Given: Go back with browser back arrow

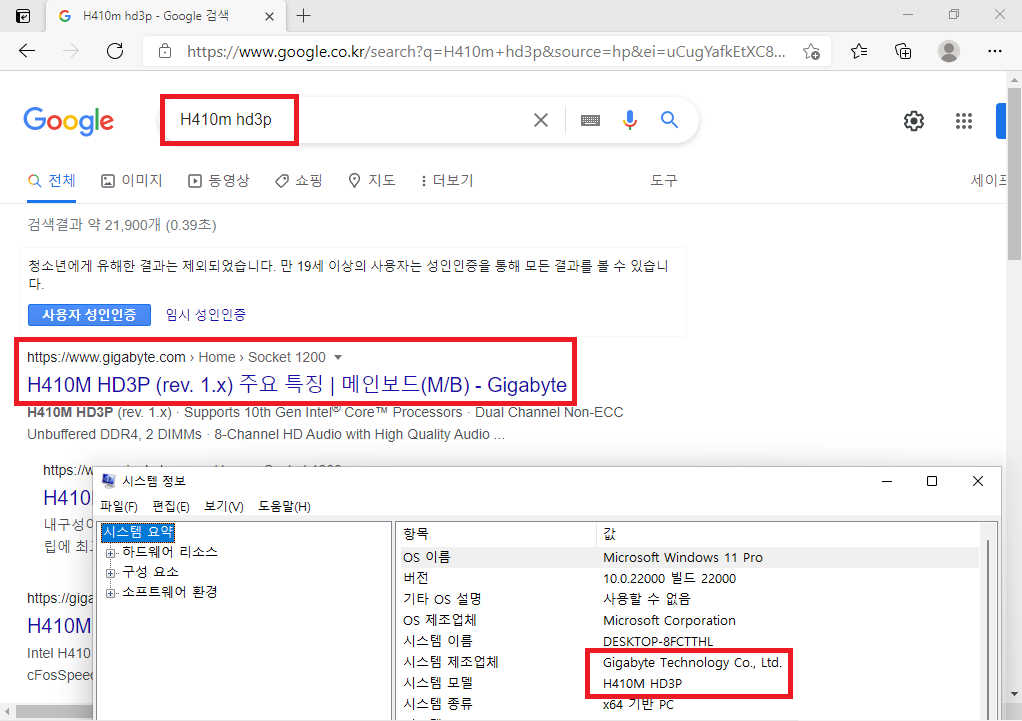Looking at the screenshot, I should pyautogui.click(x=27, y=51).
